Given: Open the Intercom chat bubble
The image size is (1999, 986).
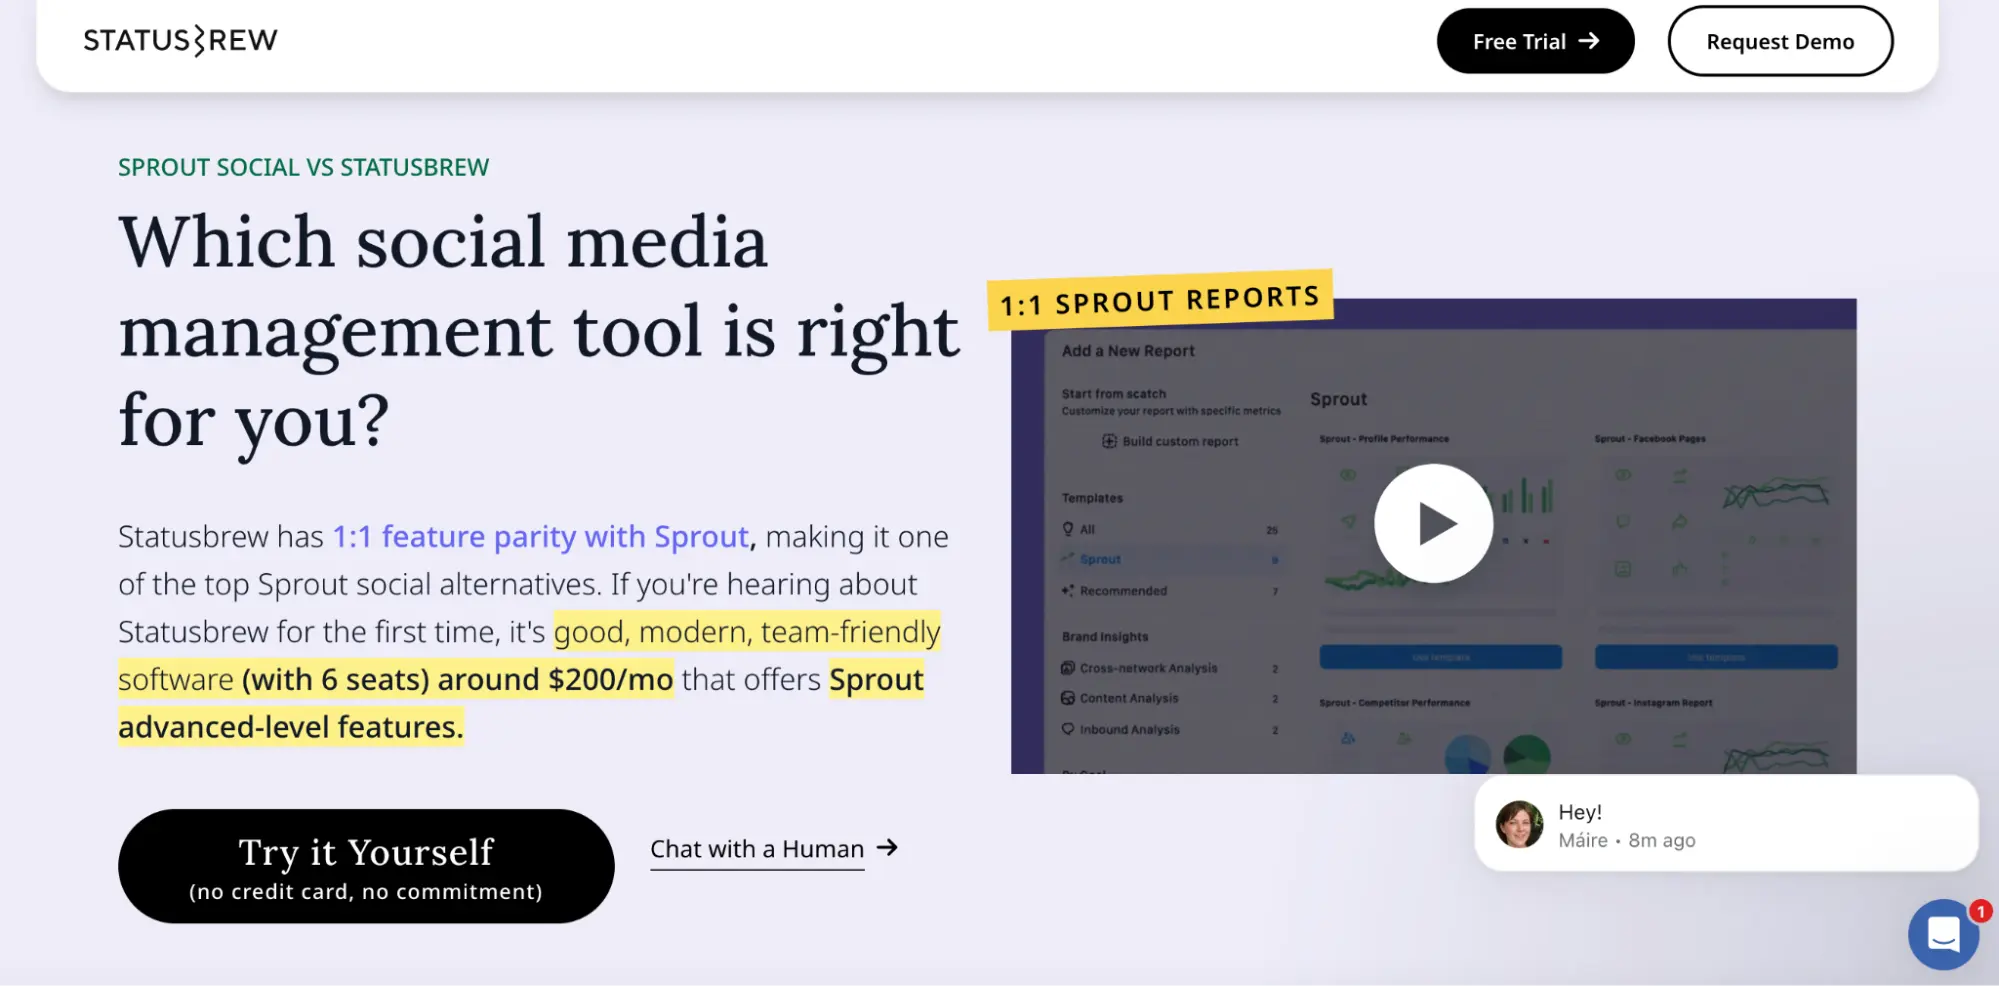Looking at the screenshot, I should (x=1943, y=933).
